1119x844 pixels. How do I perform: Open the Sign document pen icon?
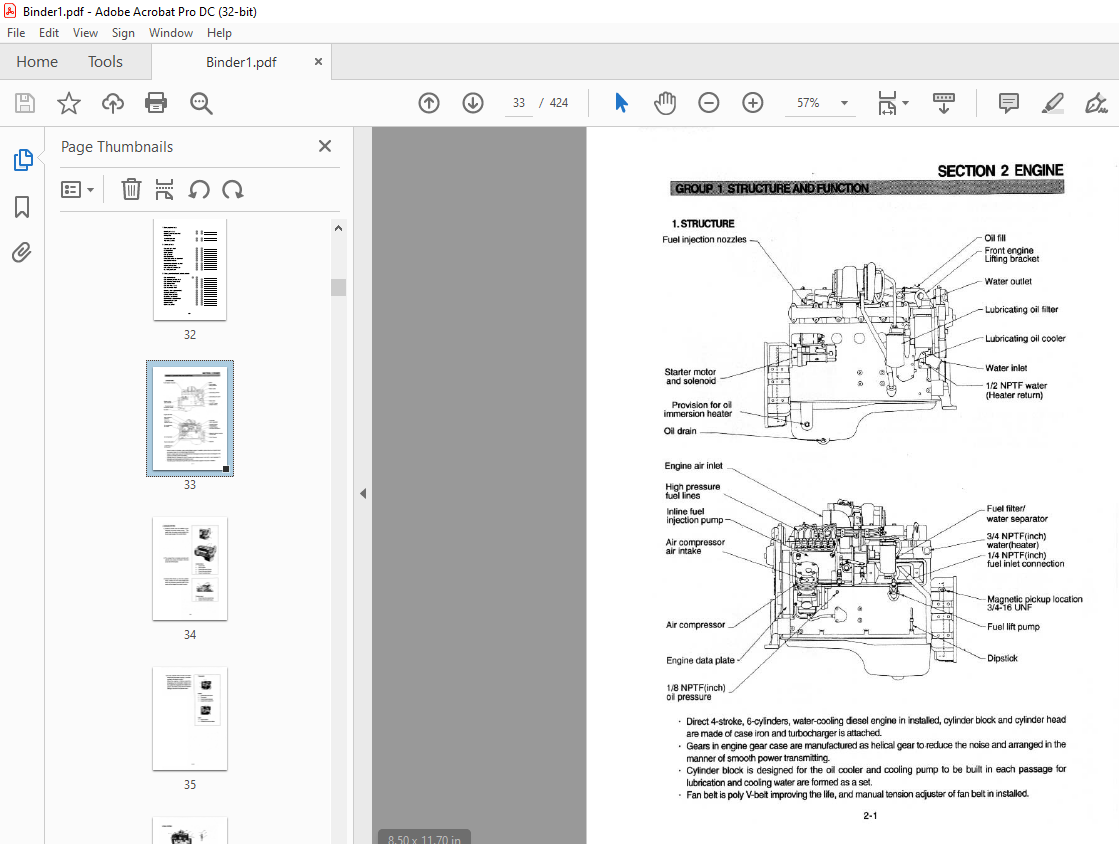pos(1096,103)
